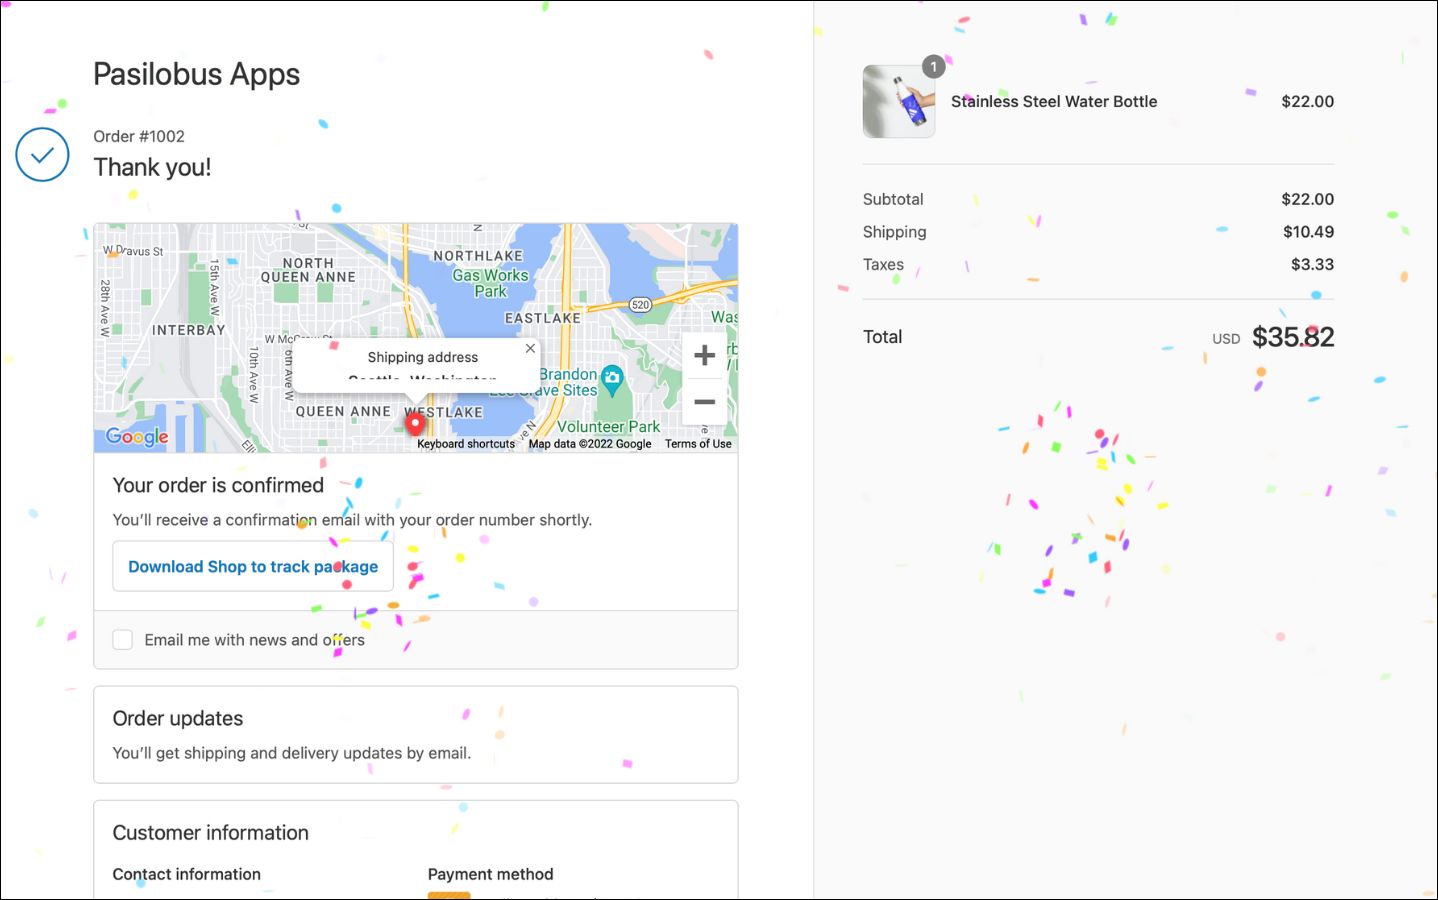This screenshot has height=900, width=1438.
Task: Click the water bottle product thumbnail
Action: point(899,102)
